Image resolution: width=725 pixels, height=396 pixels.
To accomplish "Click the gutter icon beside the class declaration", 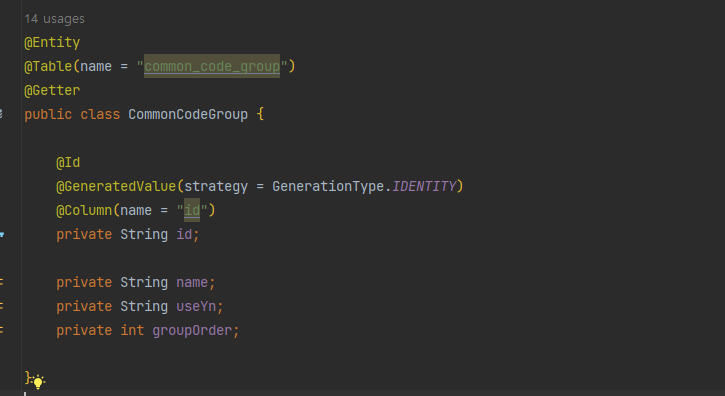I will click(1, 113).
